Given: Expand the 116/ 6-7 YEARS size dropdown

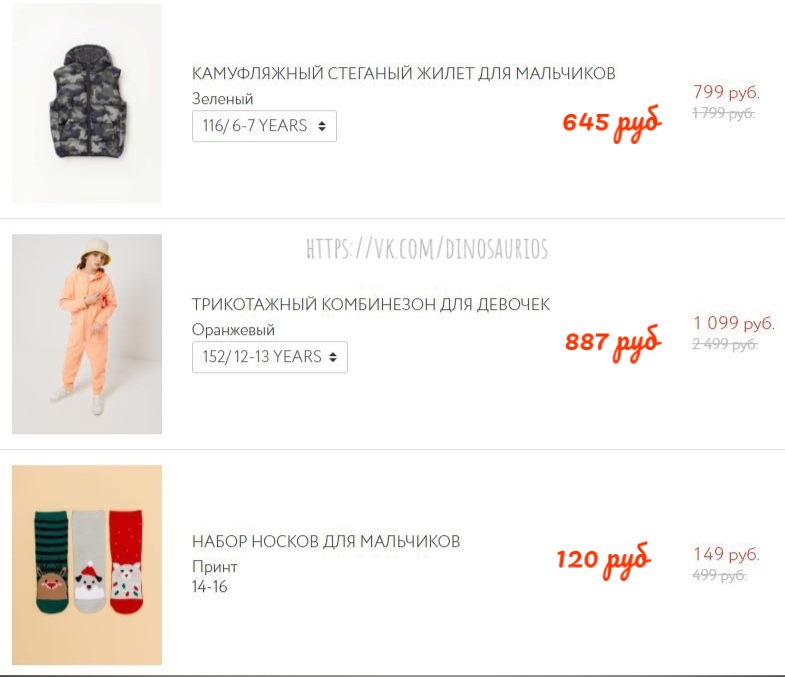Looking at the screenshot, I should pos(264,126).
